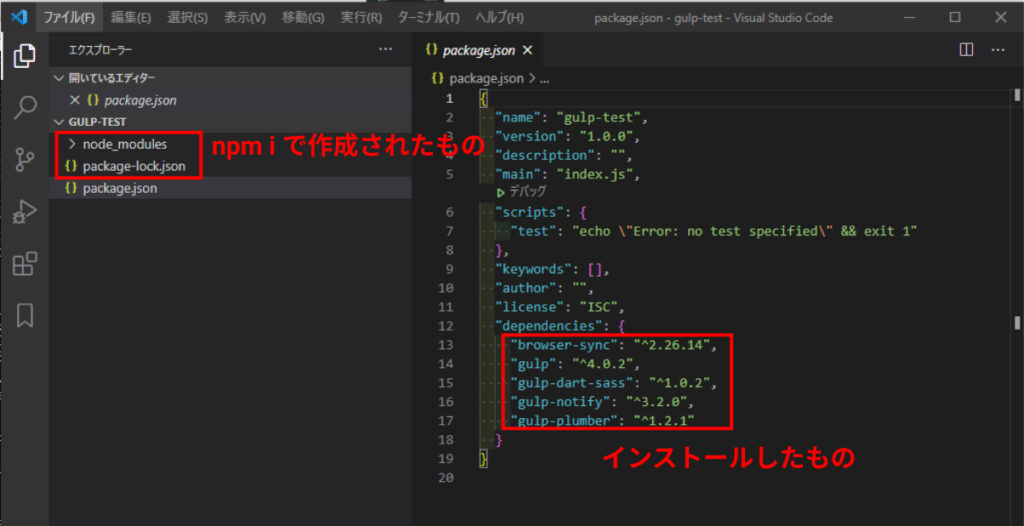The height and width of the screenshot is (526, 1024).
Task: Click the "gulp-notify" dependency
Action: tap(560, 401)
